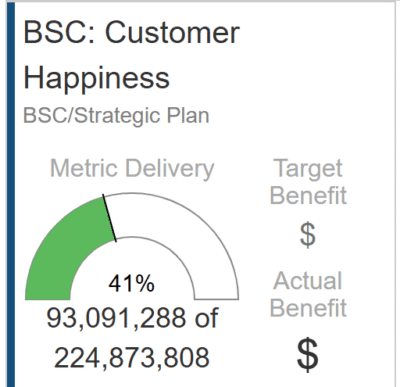Click the "of" text under gauge
This screenshot has width=400, height=387.
[207, 318]
